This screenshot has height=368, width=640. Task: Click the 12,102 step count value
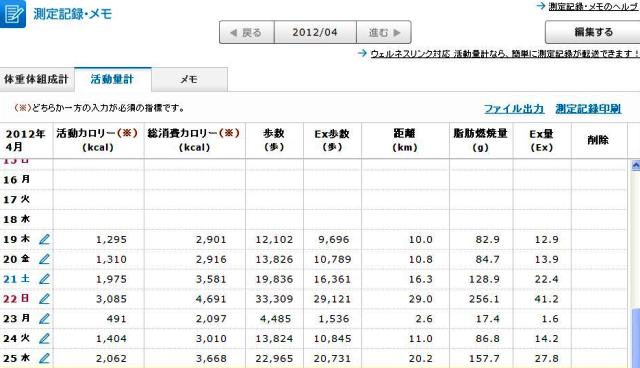point(274,239)
